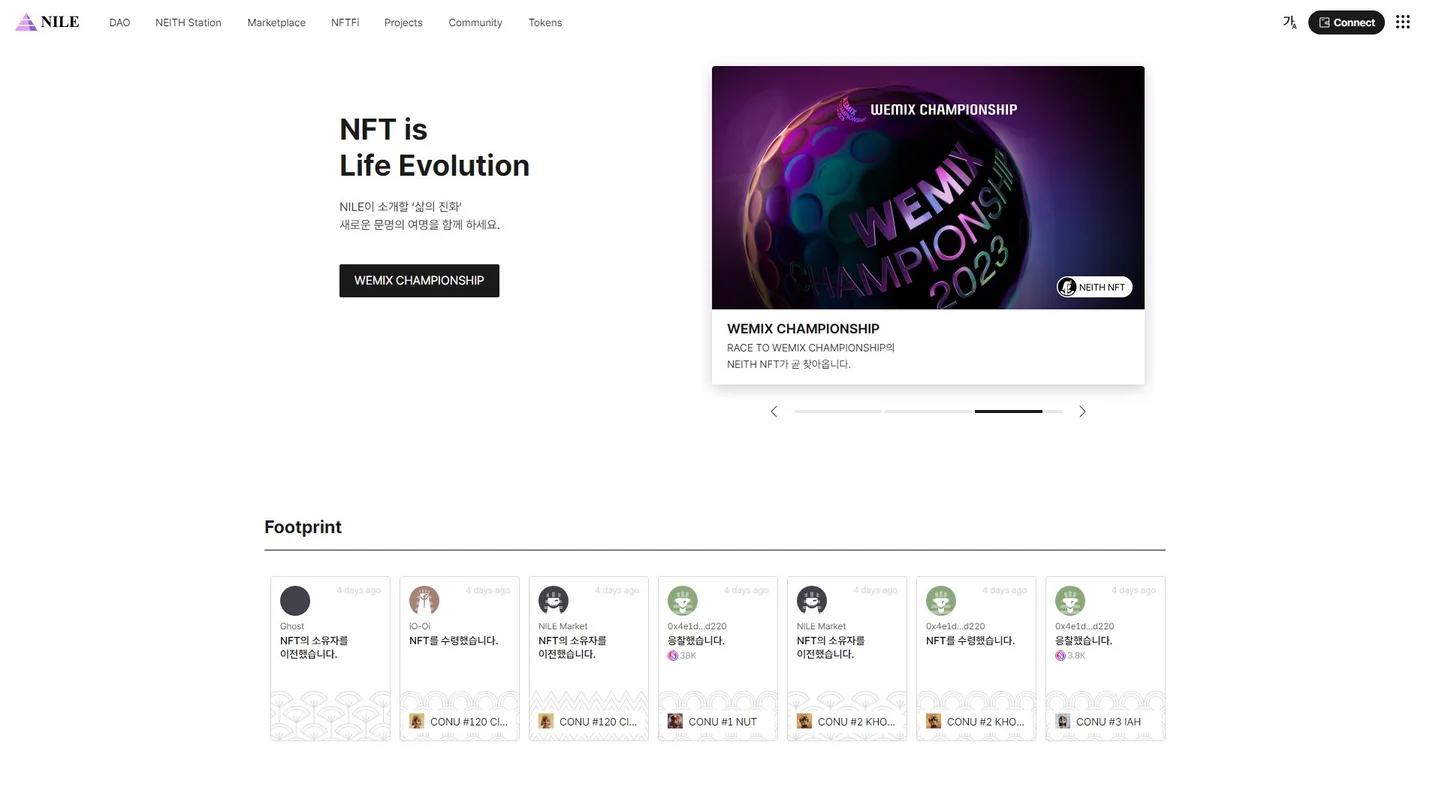
Task: Click the 3.8K token coin icon
Action: click(x=1060, y=656)
